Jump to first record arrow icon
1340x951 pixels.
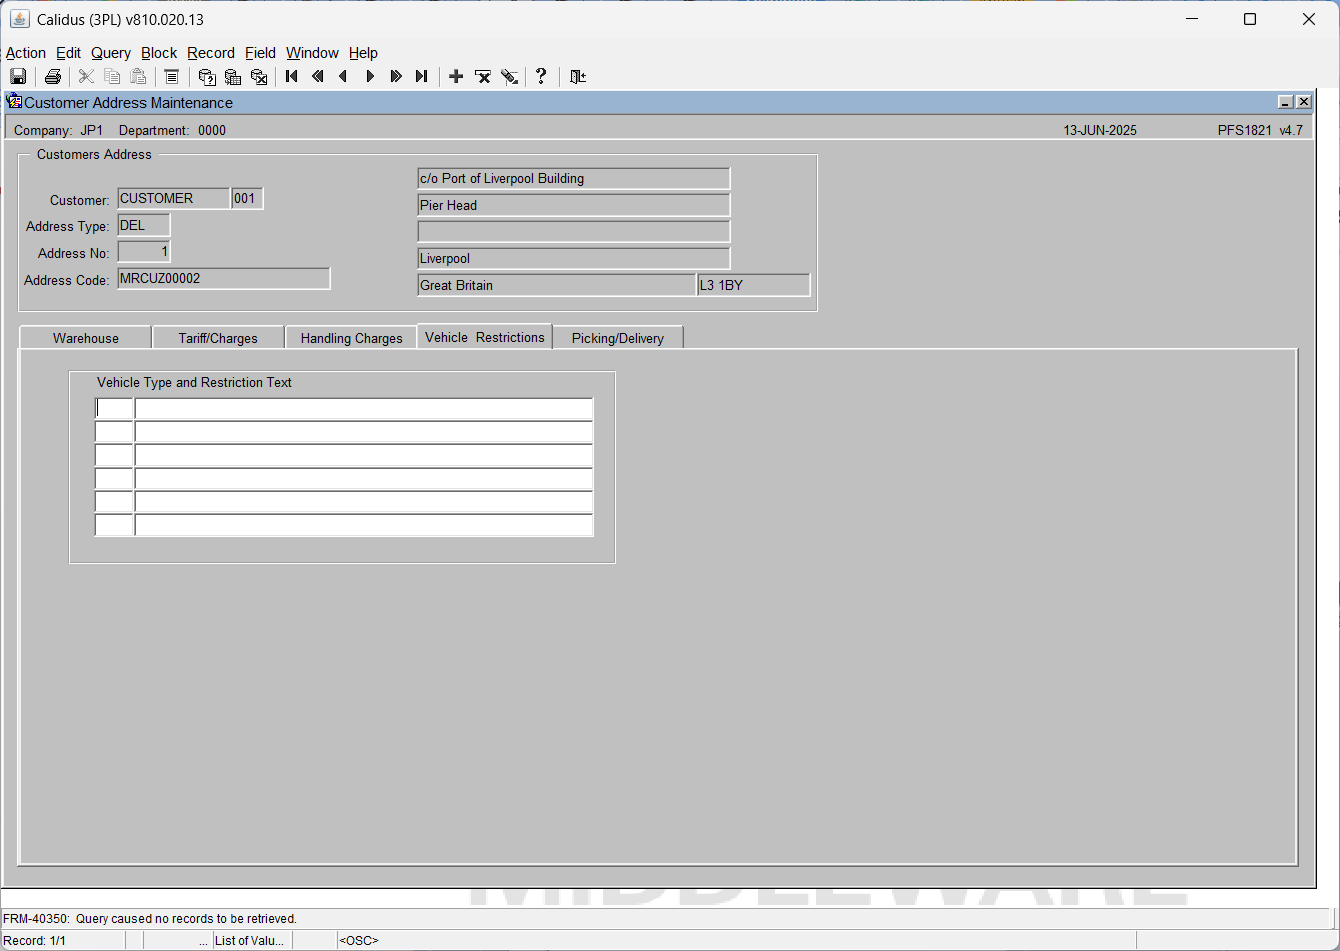coord(292,77)
